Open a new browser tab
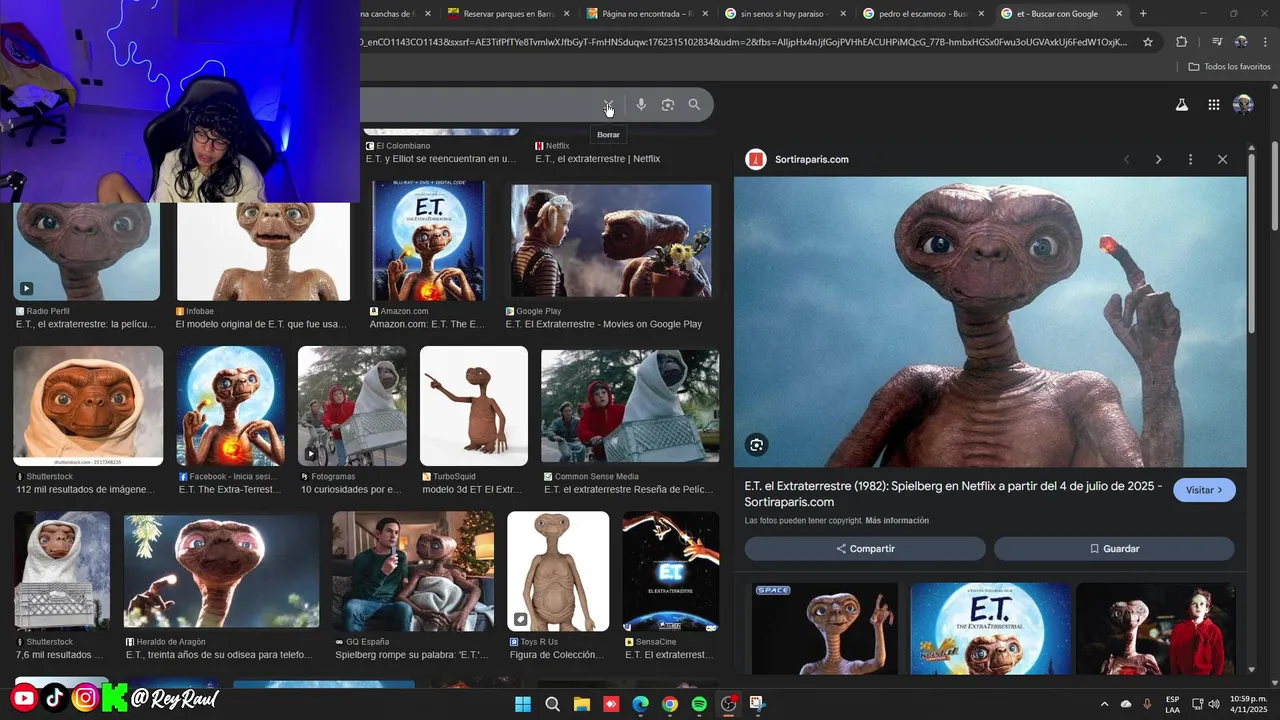The width and height of the screenshot is (1280, 720). click(1143, 14)
